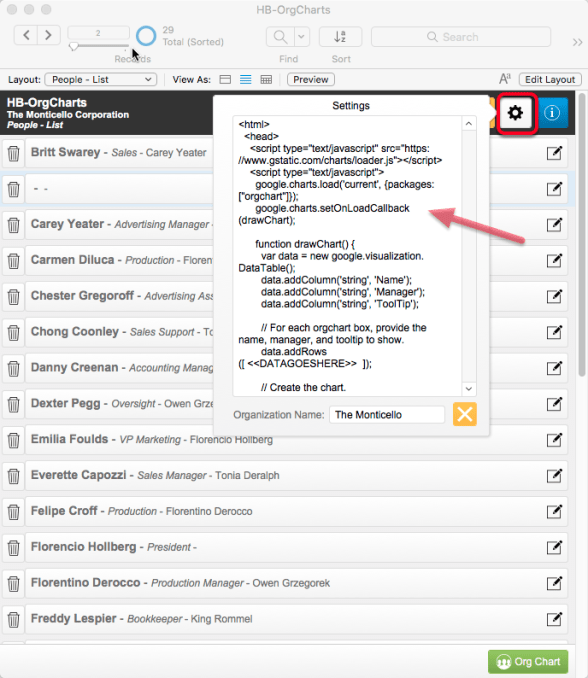Switch to Table view
The width and height of the screenshot is (588, 678).
coord(266,80)
